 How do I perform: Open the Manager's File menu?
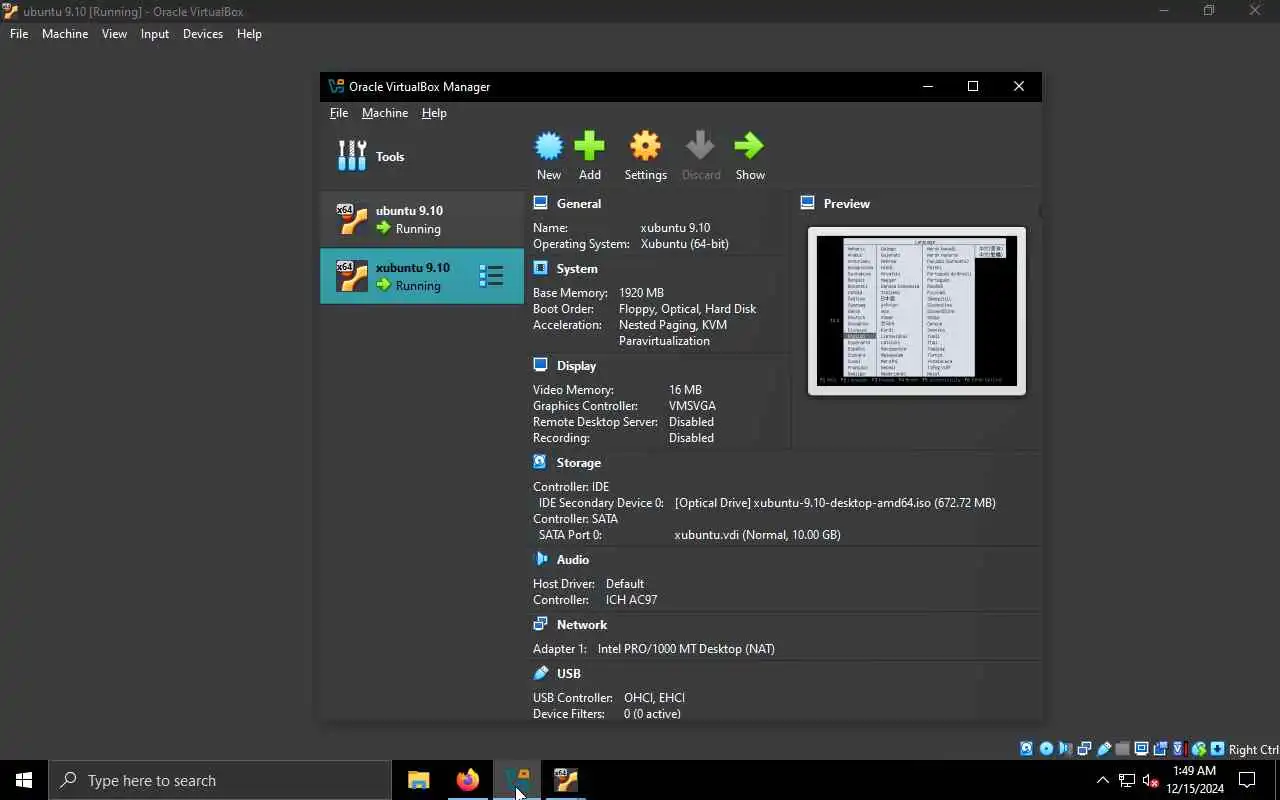[x=339, y=113]
